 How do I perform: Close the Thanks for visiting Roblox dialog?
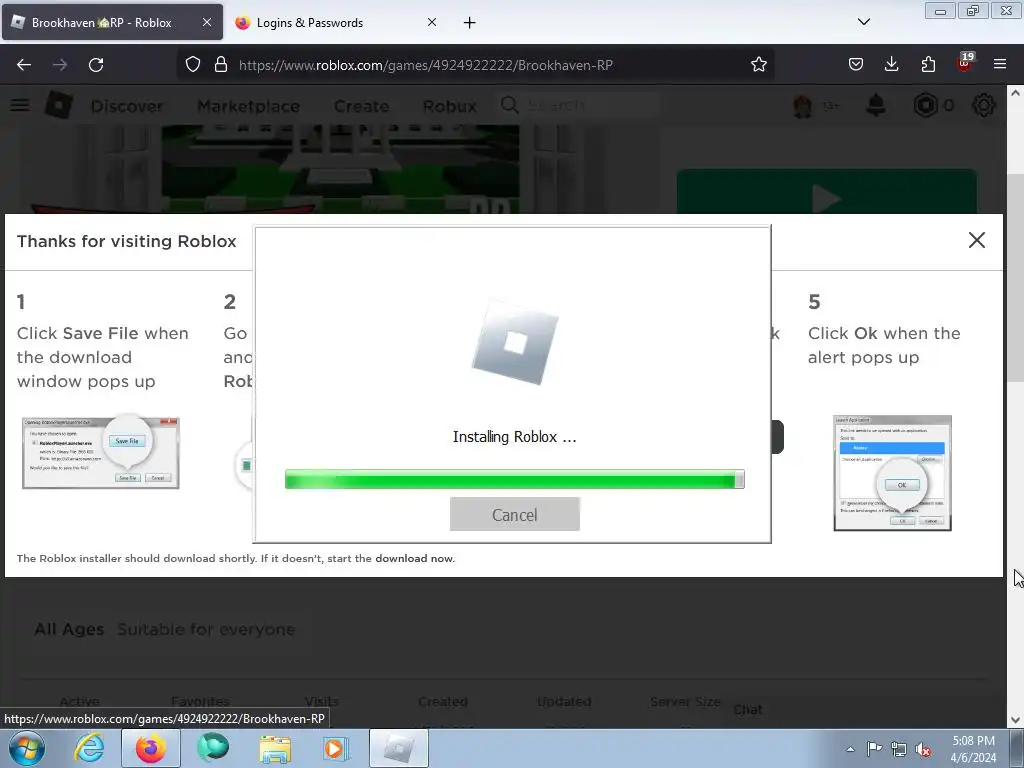[976, 240]
